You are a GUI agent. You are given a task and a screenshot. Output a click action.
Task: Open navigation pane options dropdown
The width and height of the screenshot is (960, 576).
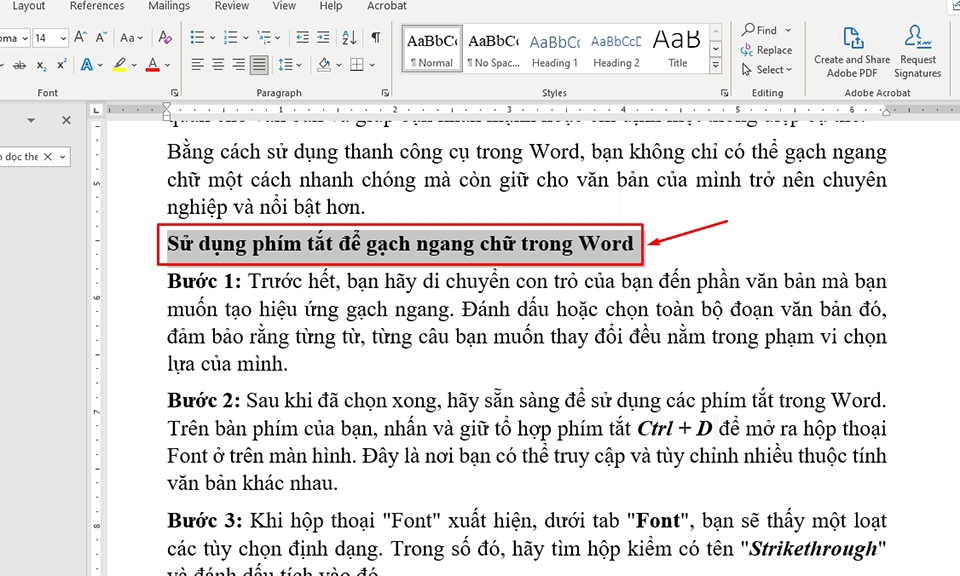click(31, 120)
